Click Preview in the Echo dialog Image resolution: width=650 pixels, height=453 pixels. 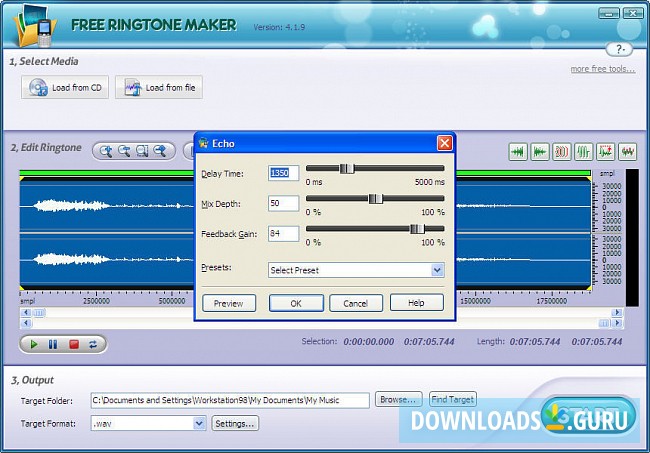(229, 303)
